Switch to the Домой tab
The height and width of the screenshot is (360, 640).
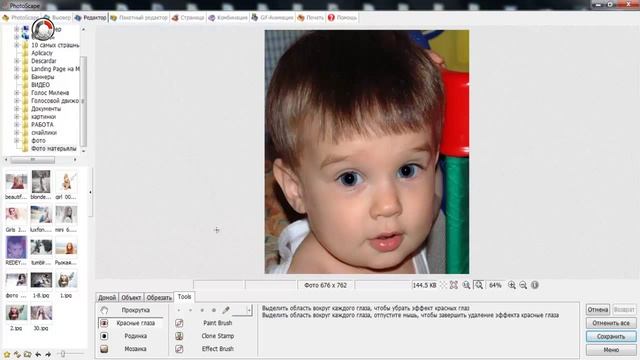click(107, 298)
